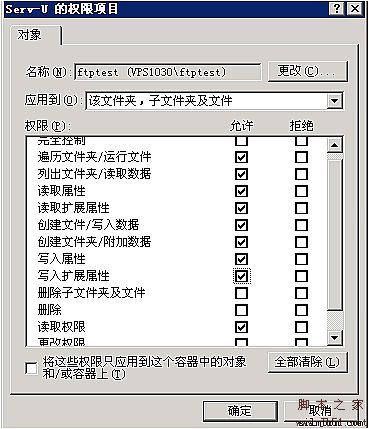Viewport: 369px width, 429px height.
Task: Tick the allow box for 删除
Action: click(x=241, y=310)
